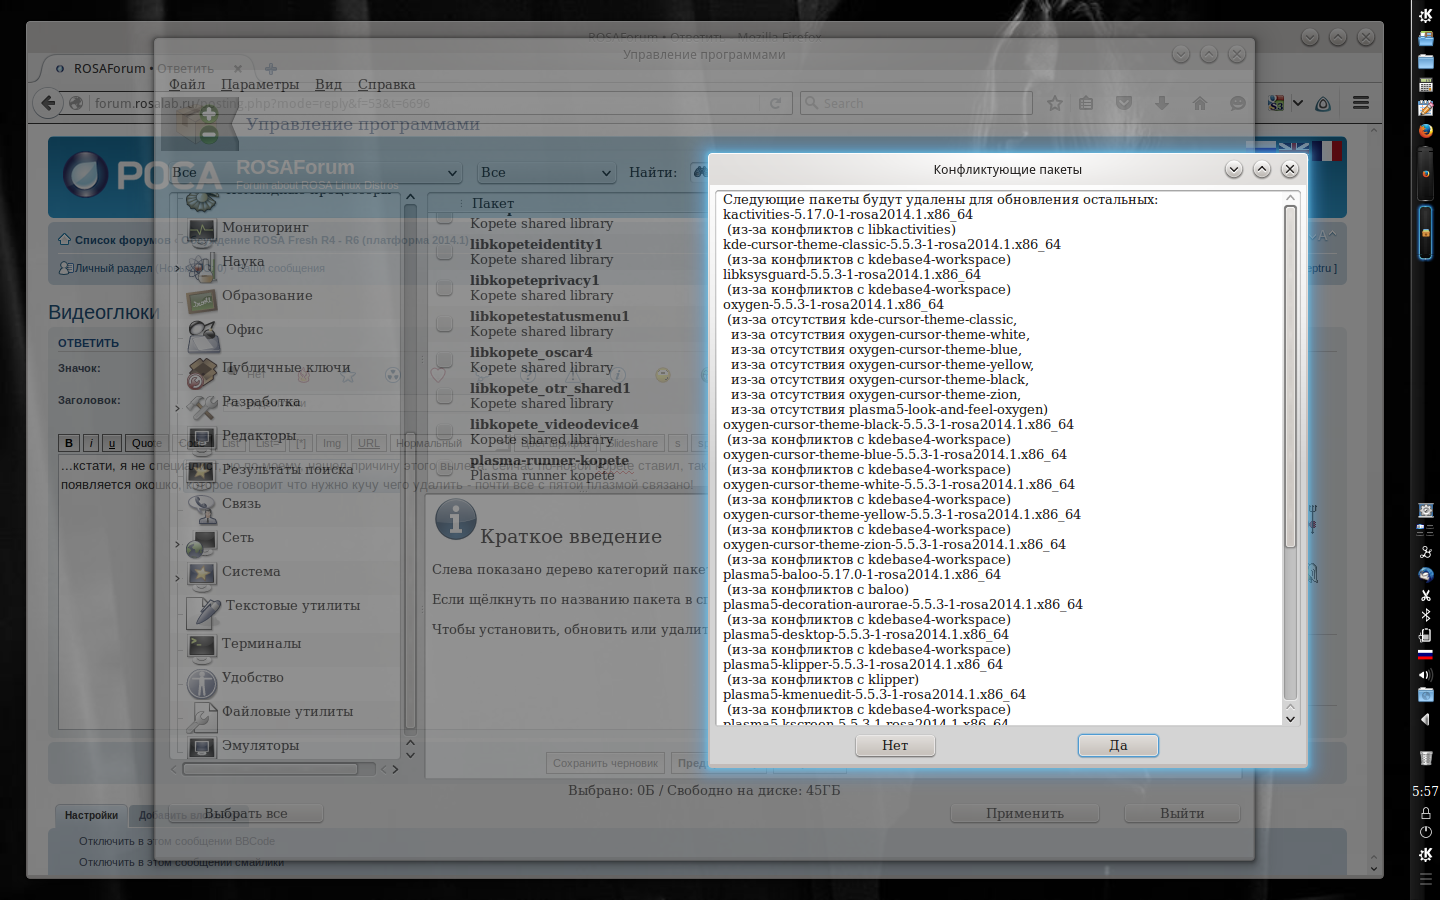Click the Выйти button

1182,813
